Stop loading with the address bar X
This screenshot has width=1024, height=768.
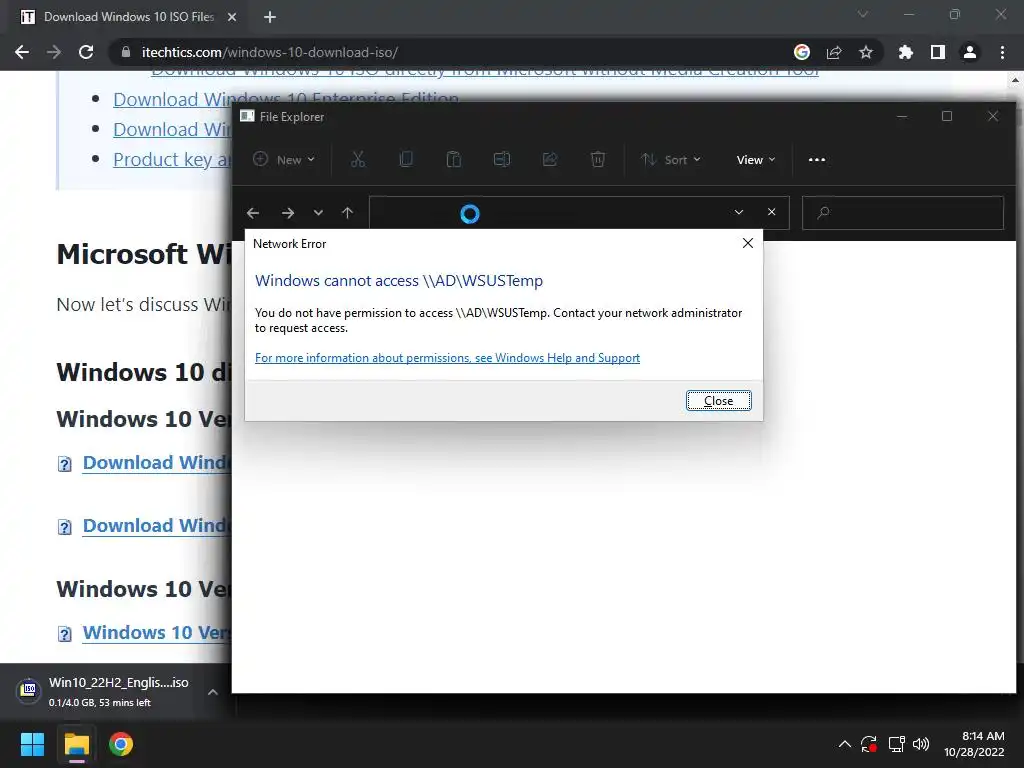coord(771,212)
